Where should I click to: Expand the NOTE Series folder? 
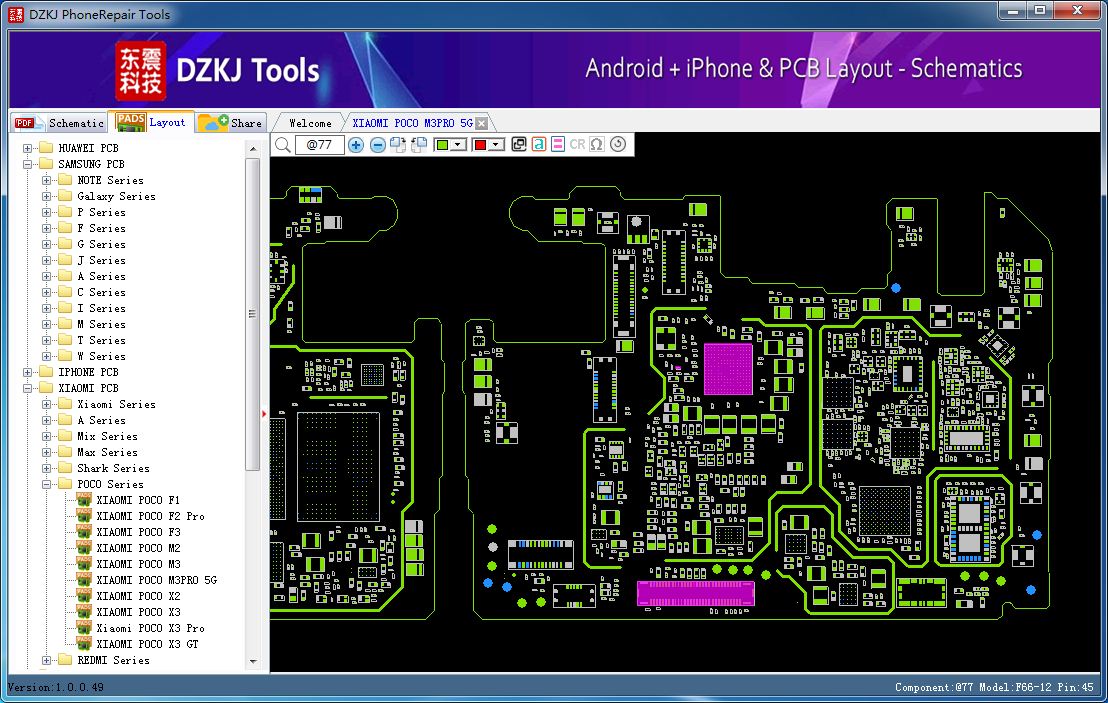(x=46, y=180)
